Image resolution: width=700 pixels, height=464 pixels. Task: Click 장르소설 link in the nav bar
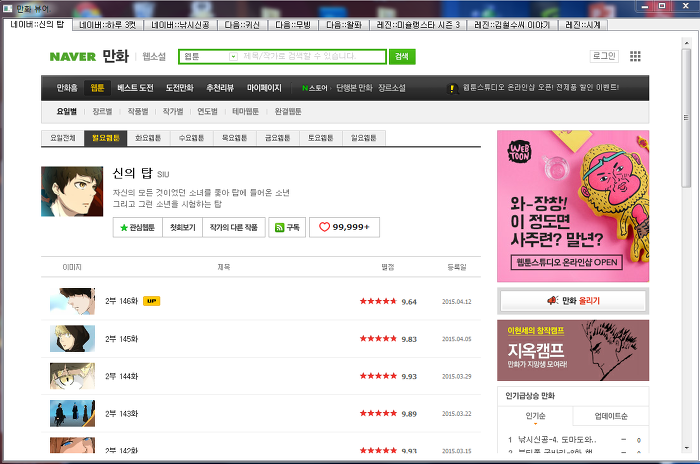pos(392,88)
